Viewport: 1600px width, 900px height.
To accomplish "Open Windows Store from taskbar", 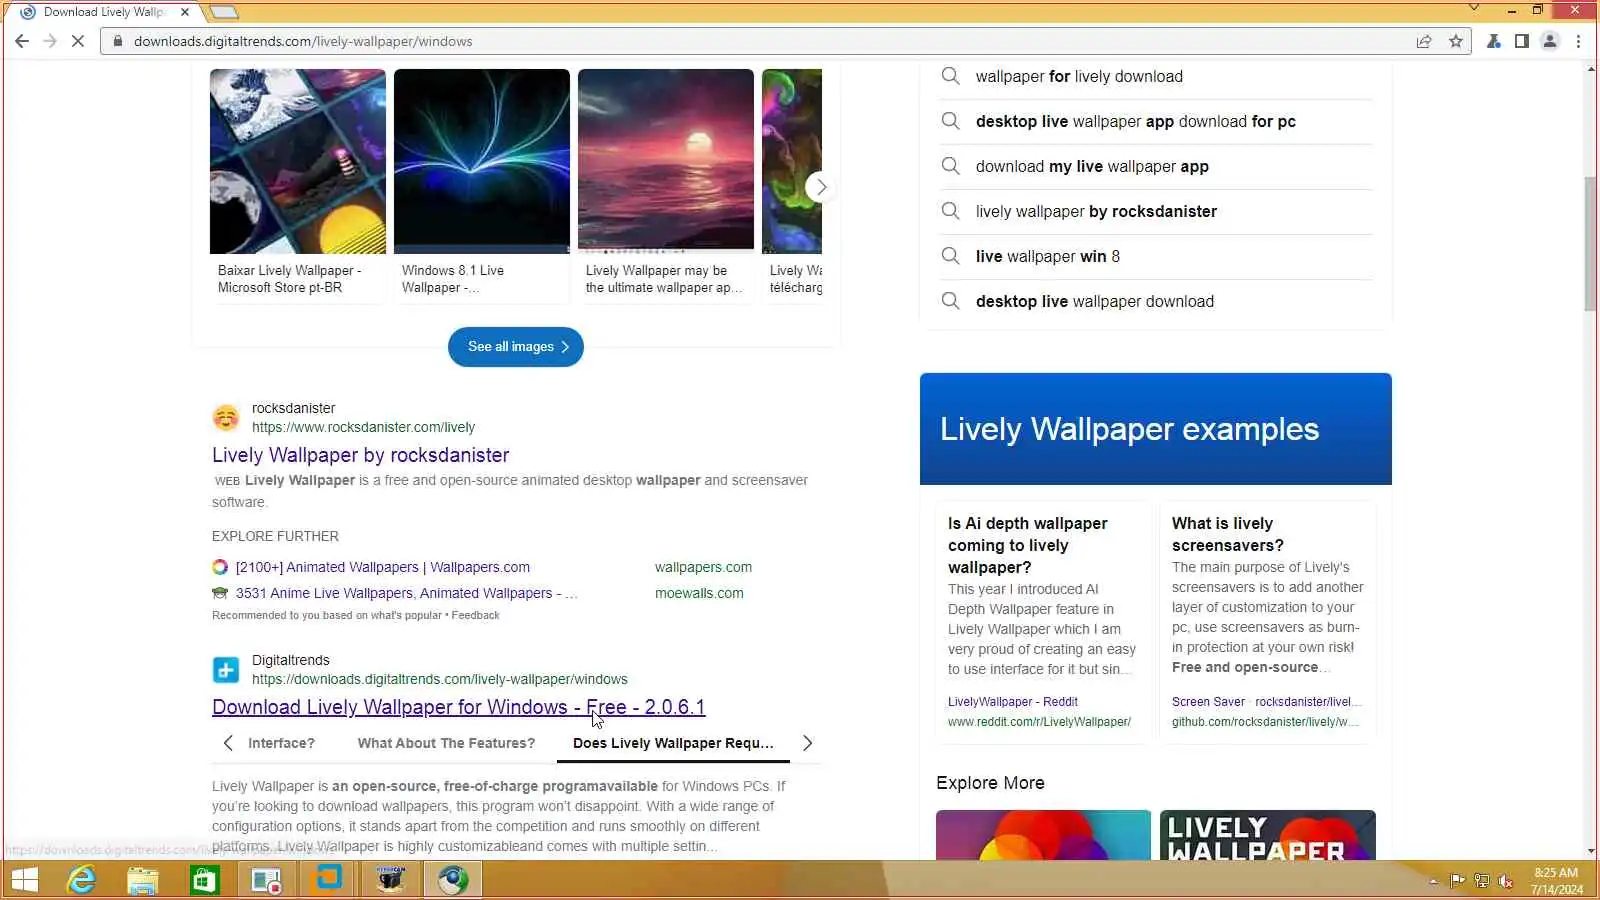I will coord(205,880).
